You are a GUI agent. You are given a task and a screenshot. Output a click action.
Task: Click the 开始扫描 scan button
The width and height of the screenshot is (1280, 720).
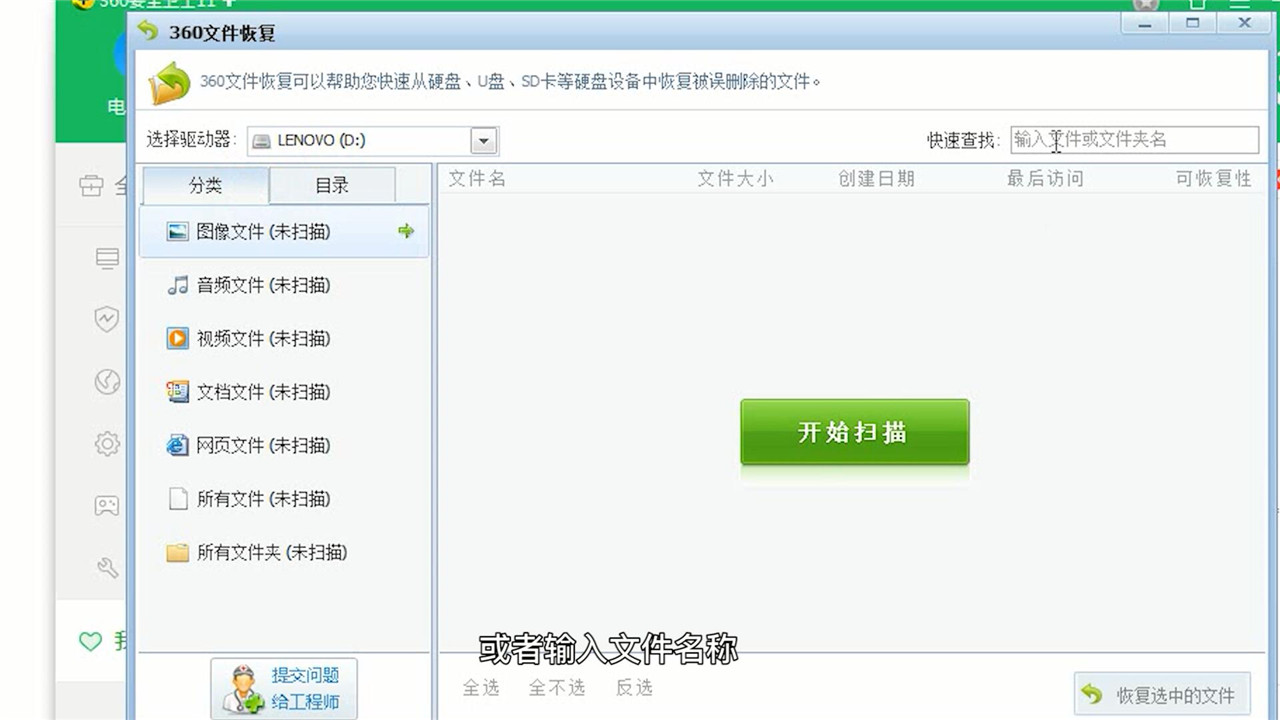point(854,431)
